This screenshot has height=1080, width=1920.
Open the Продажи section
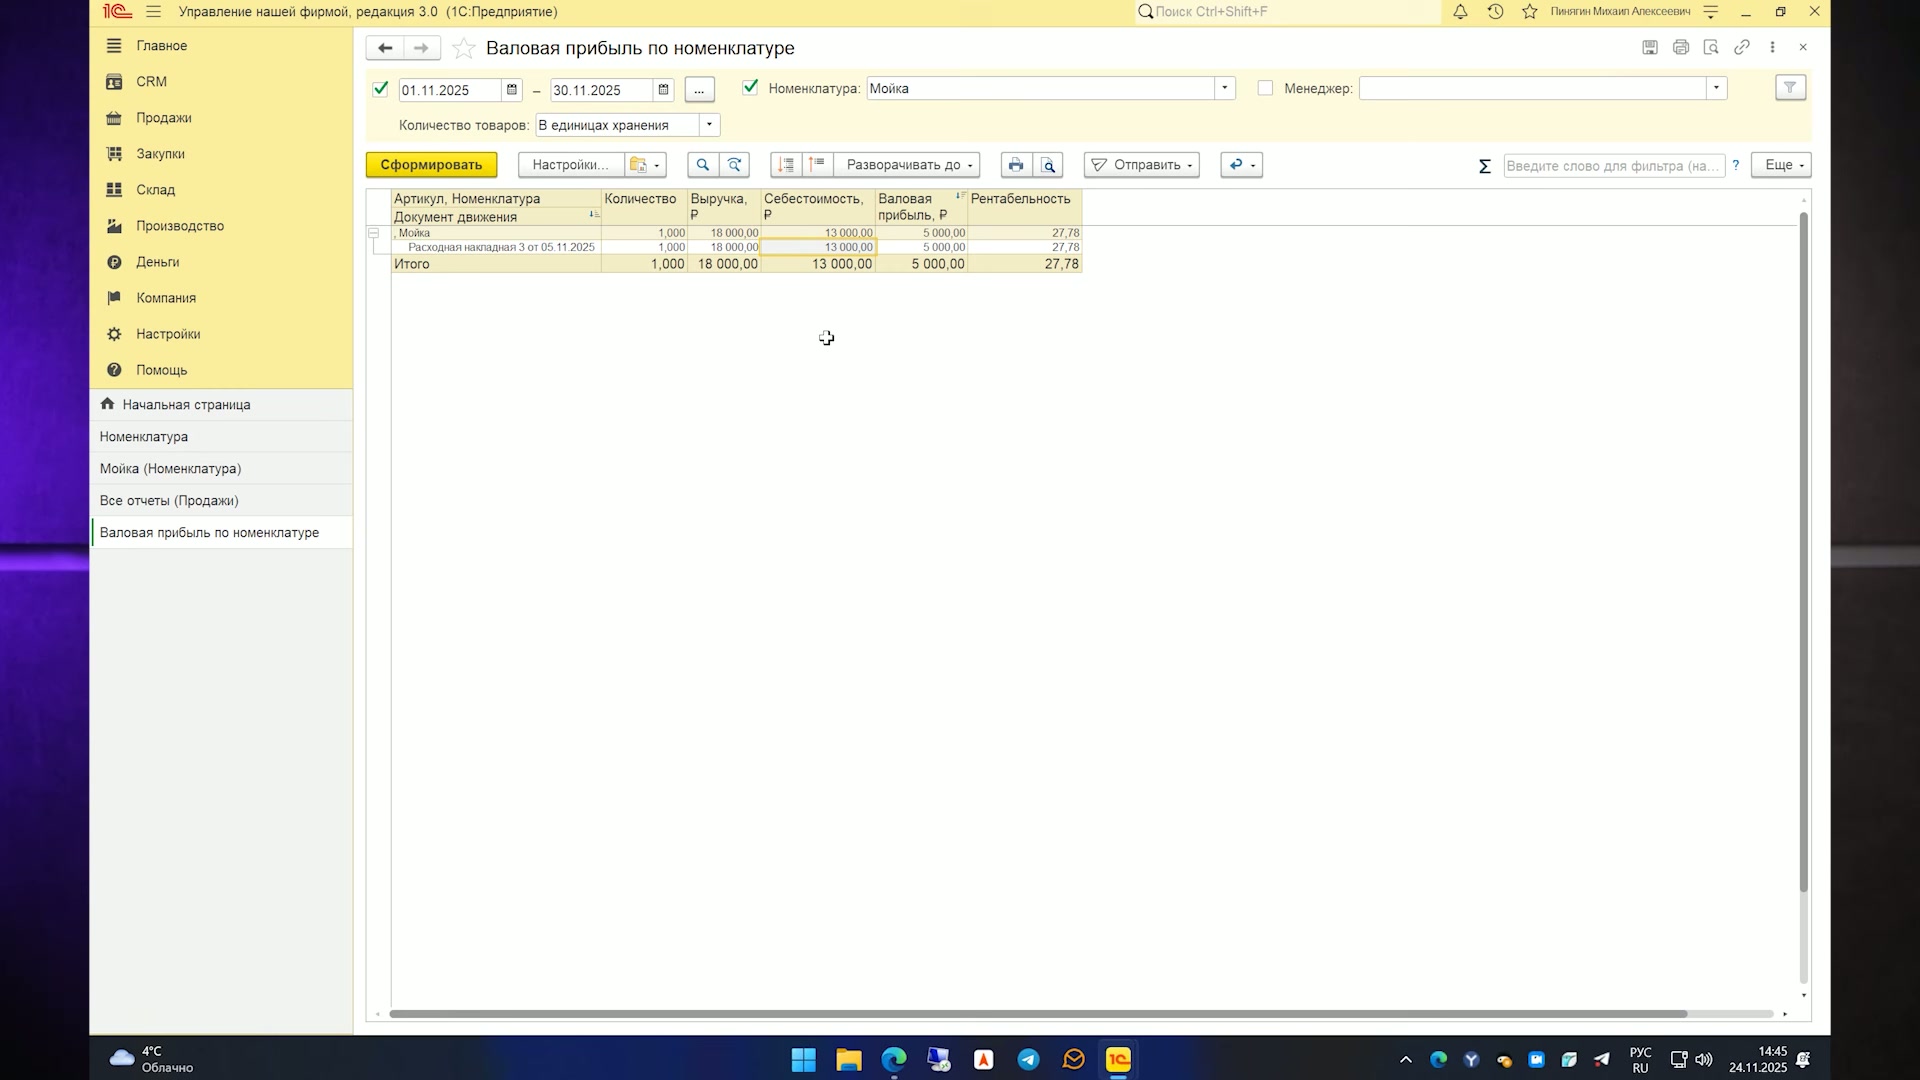[163, 118]
